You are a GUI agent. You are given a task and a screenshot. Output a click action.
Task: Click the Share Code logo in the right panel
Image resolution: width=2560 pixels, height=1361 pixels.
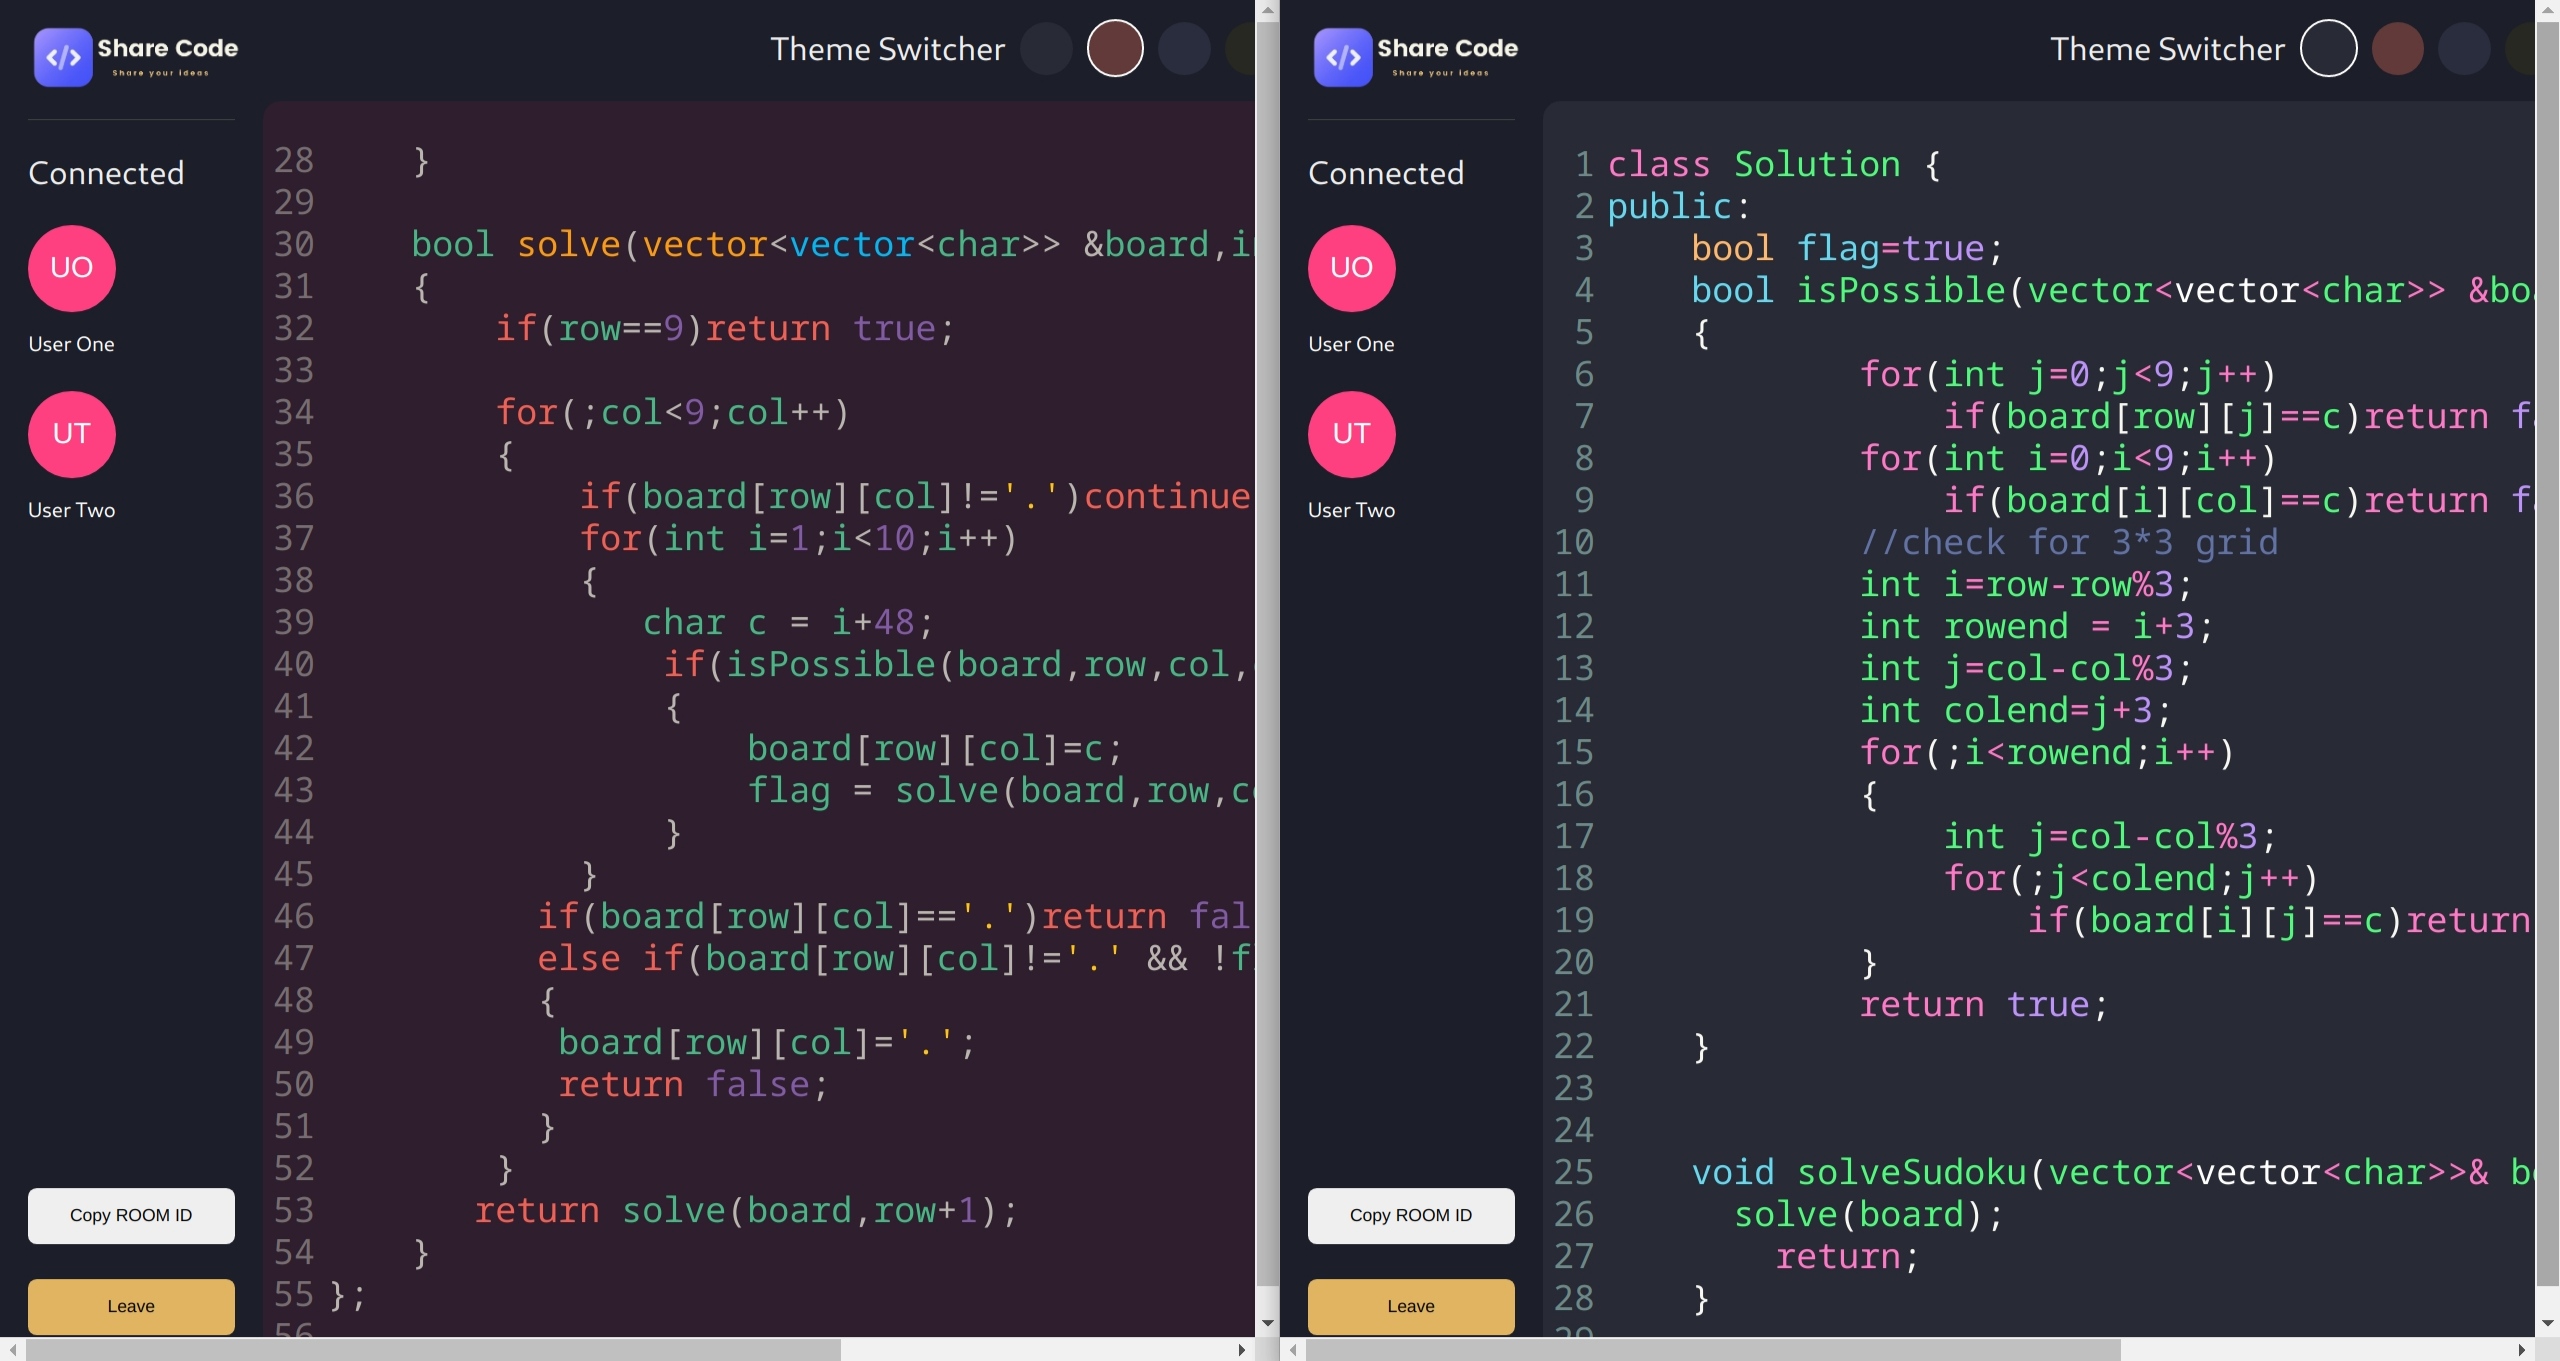tap(1416, 57)
